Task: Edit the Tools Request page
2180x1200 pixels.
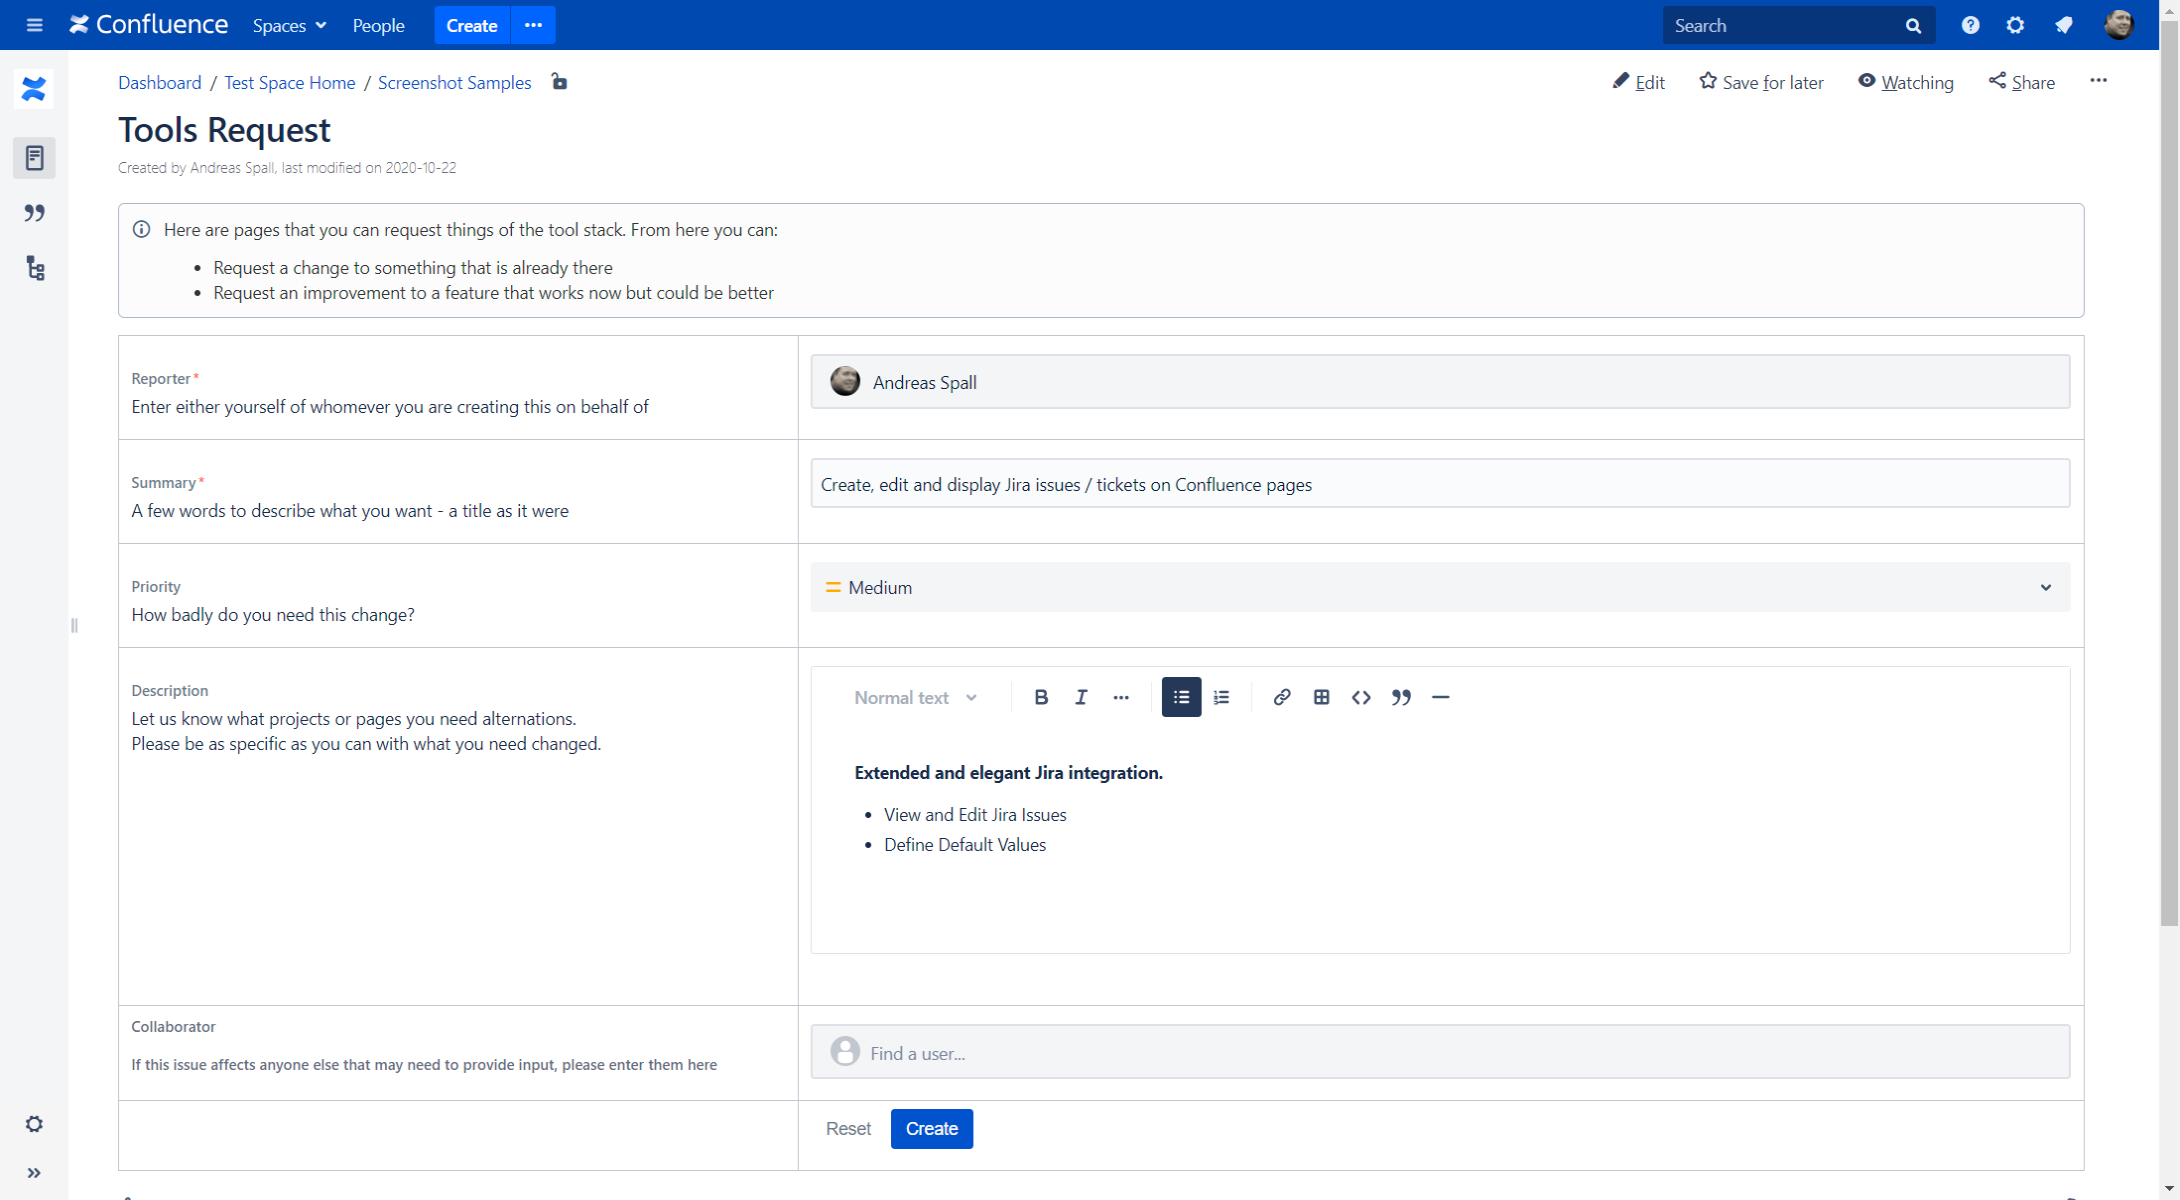Action: pyautogui.click(x=1638, y=82)
